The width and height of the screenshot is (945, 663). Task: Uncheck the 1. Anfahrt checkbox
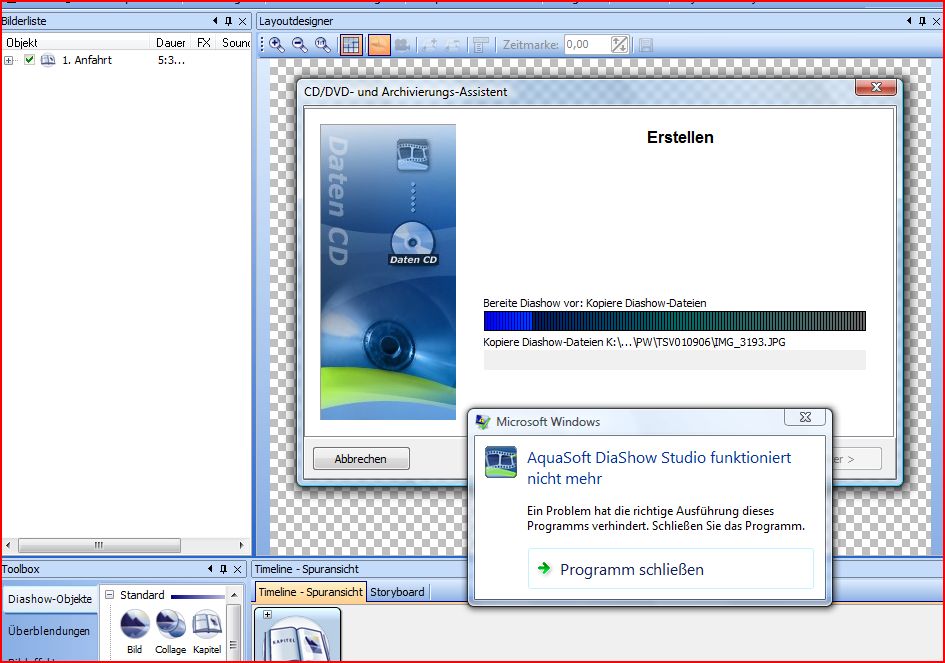[x=30, y=60]
